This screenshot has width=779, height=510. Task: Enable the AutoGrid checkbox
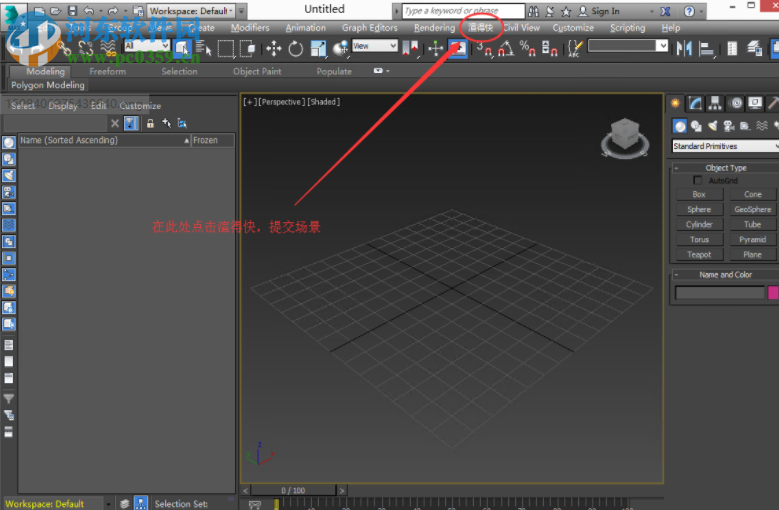698,180
